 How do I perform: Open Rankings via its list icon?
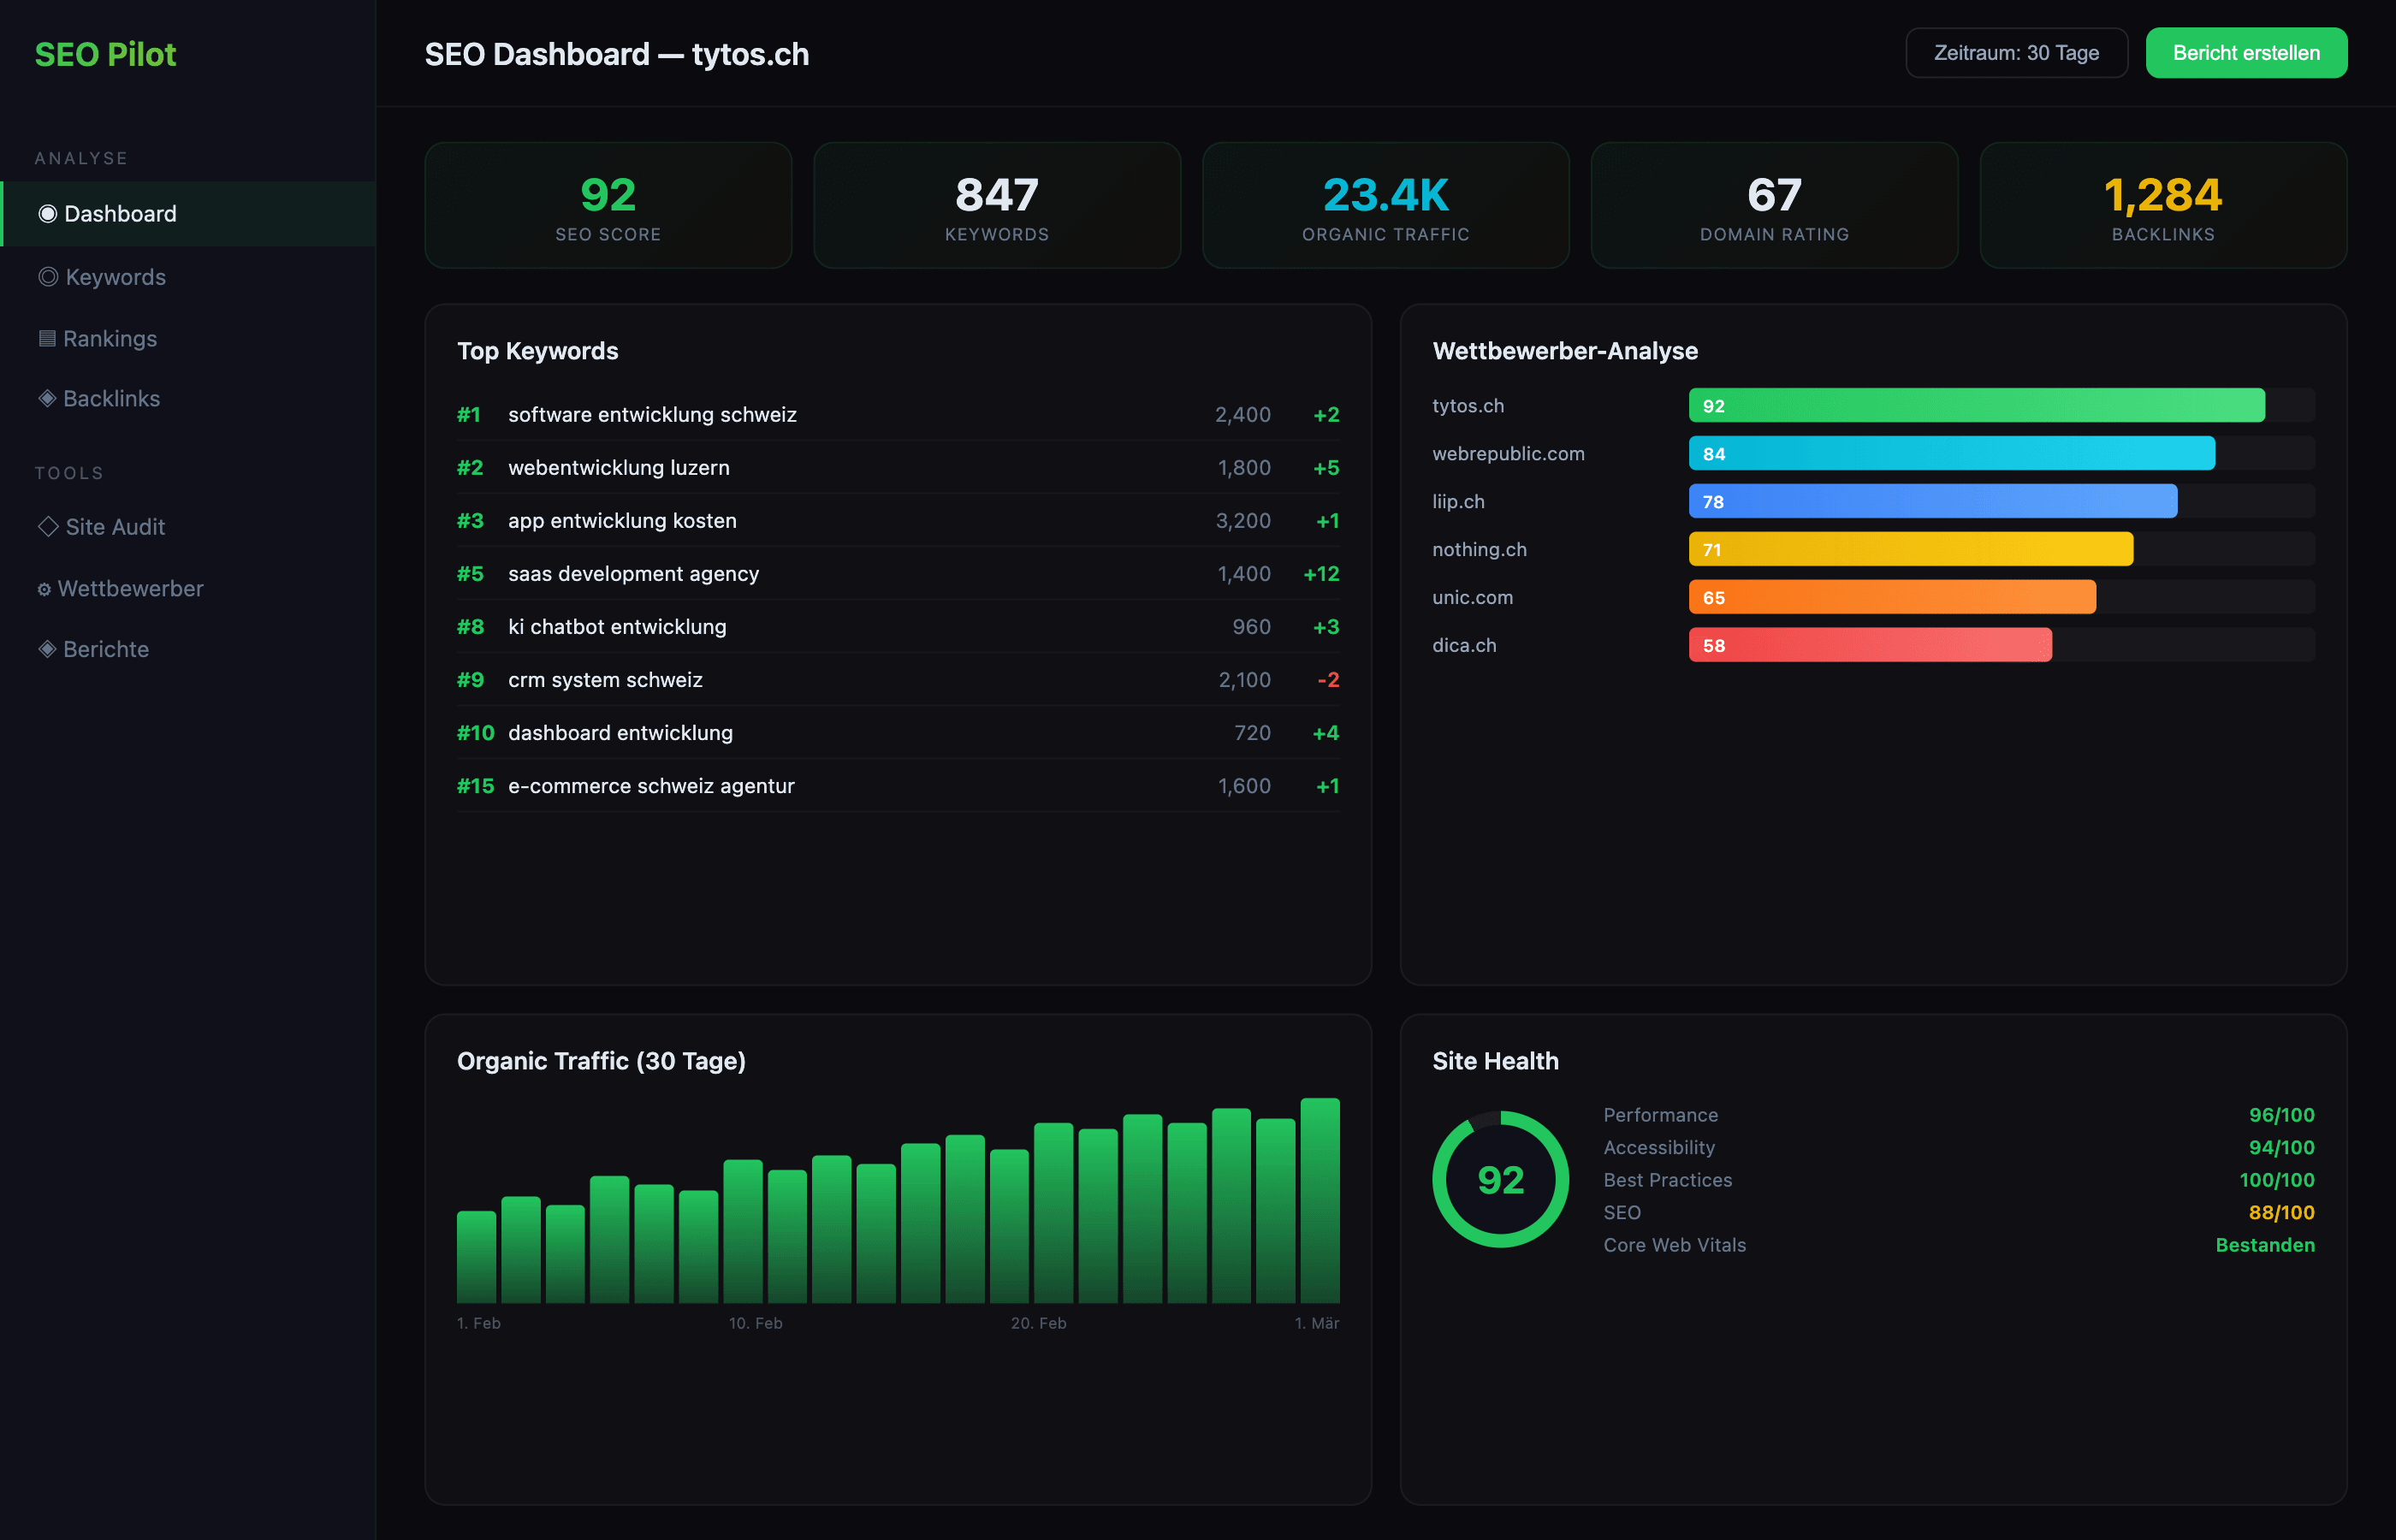tap(46, 338)
